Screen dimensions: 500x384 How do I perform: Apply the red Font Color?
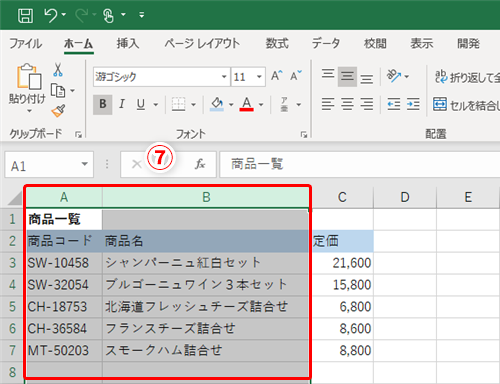click(x=247, y=104)
